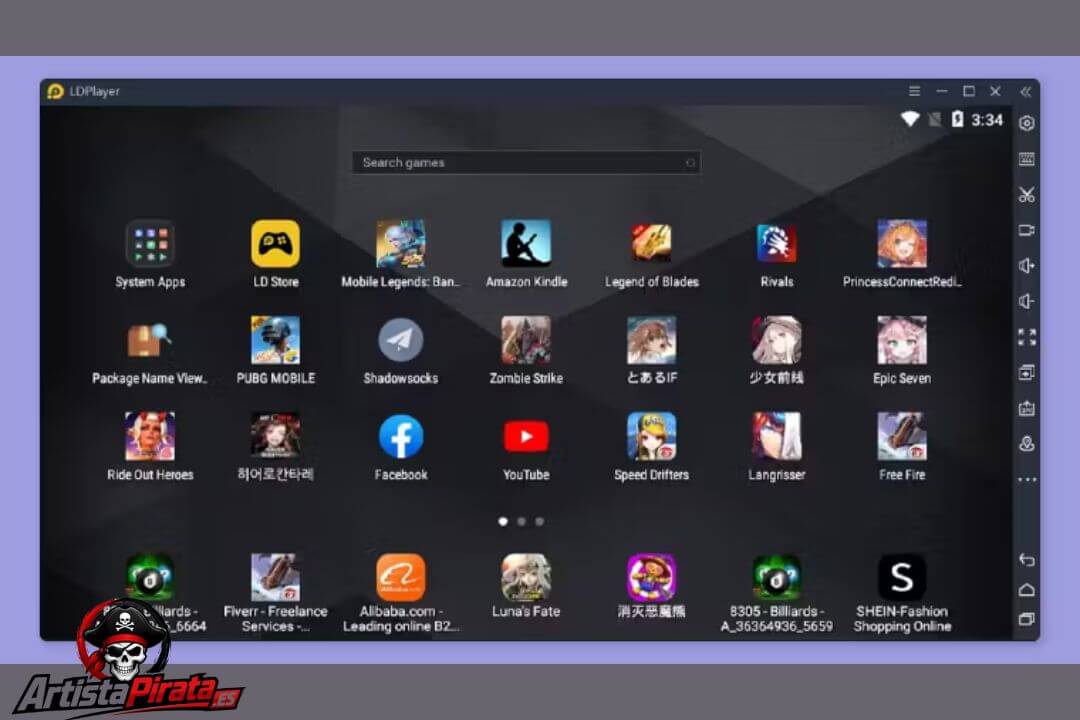Click the LDPlayer logo in title bar
1080x720 pixels.
coord(56,91)
